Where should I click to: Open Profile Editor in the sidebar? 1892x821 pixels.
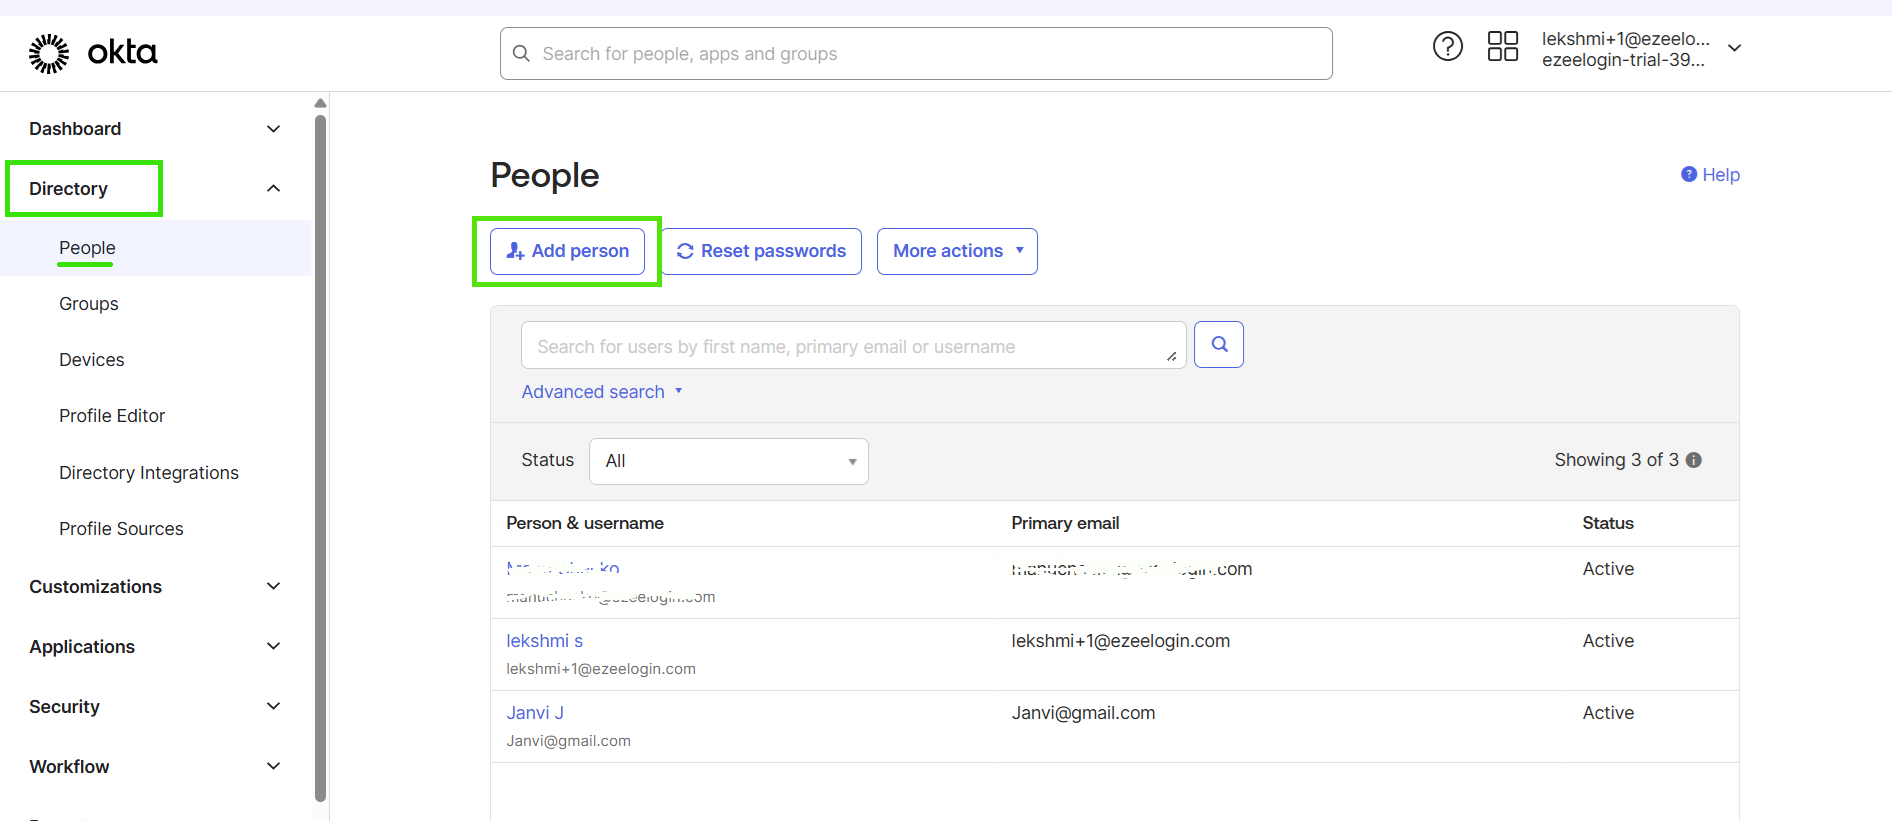[111, 416]
